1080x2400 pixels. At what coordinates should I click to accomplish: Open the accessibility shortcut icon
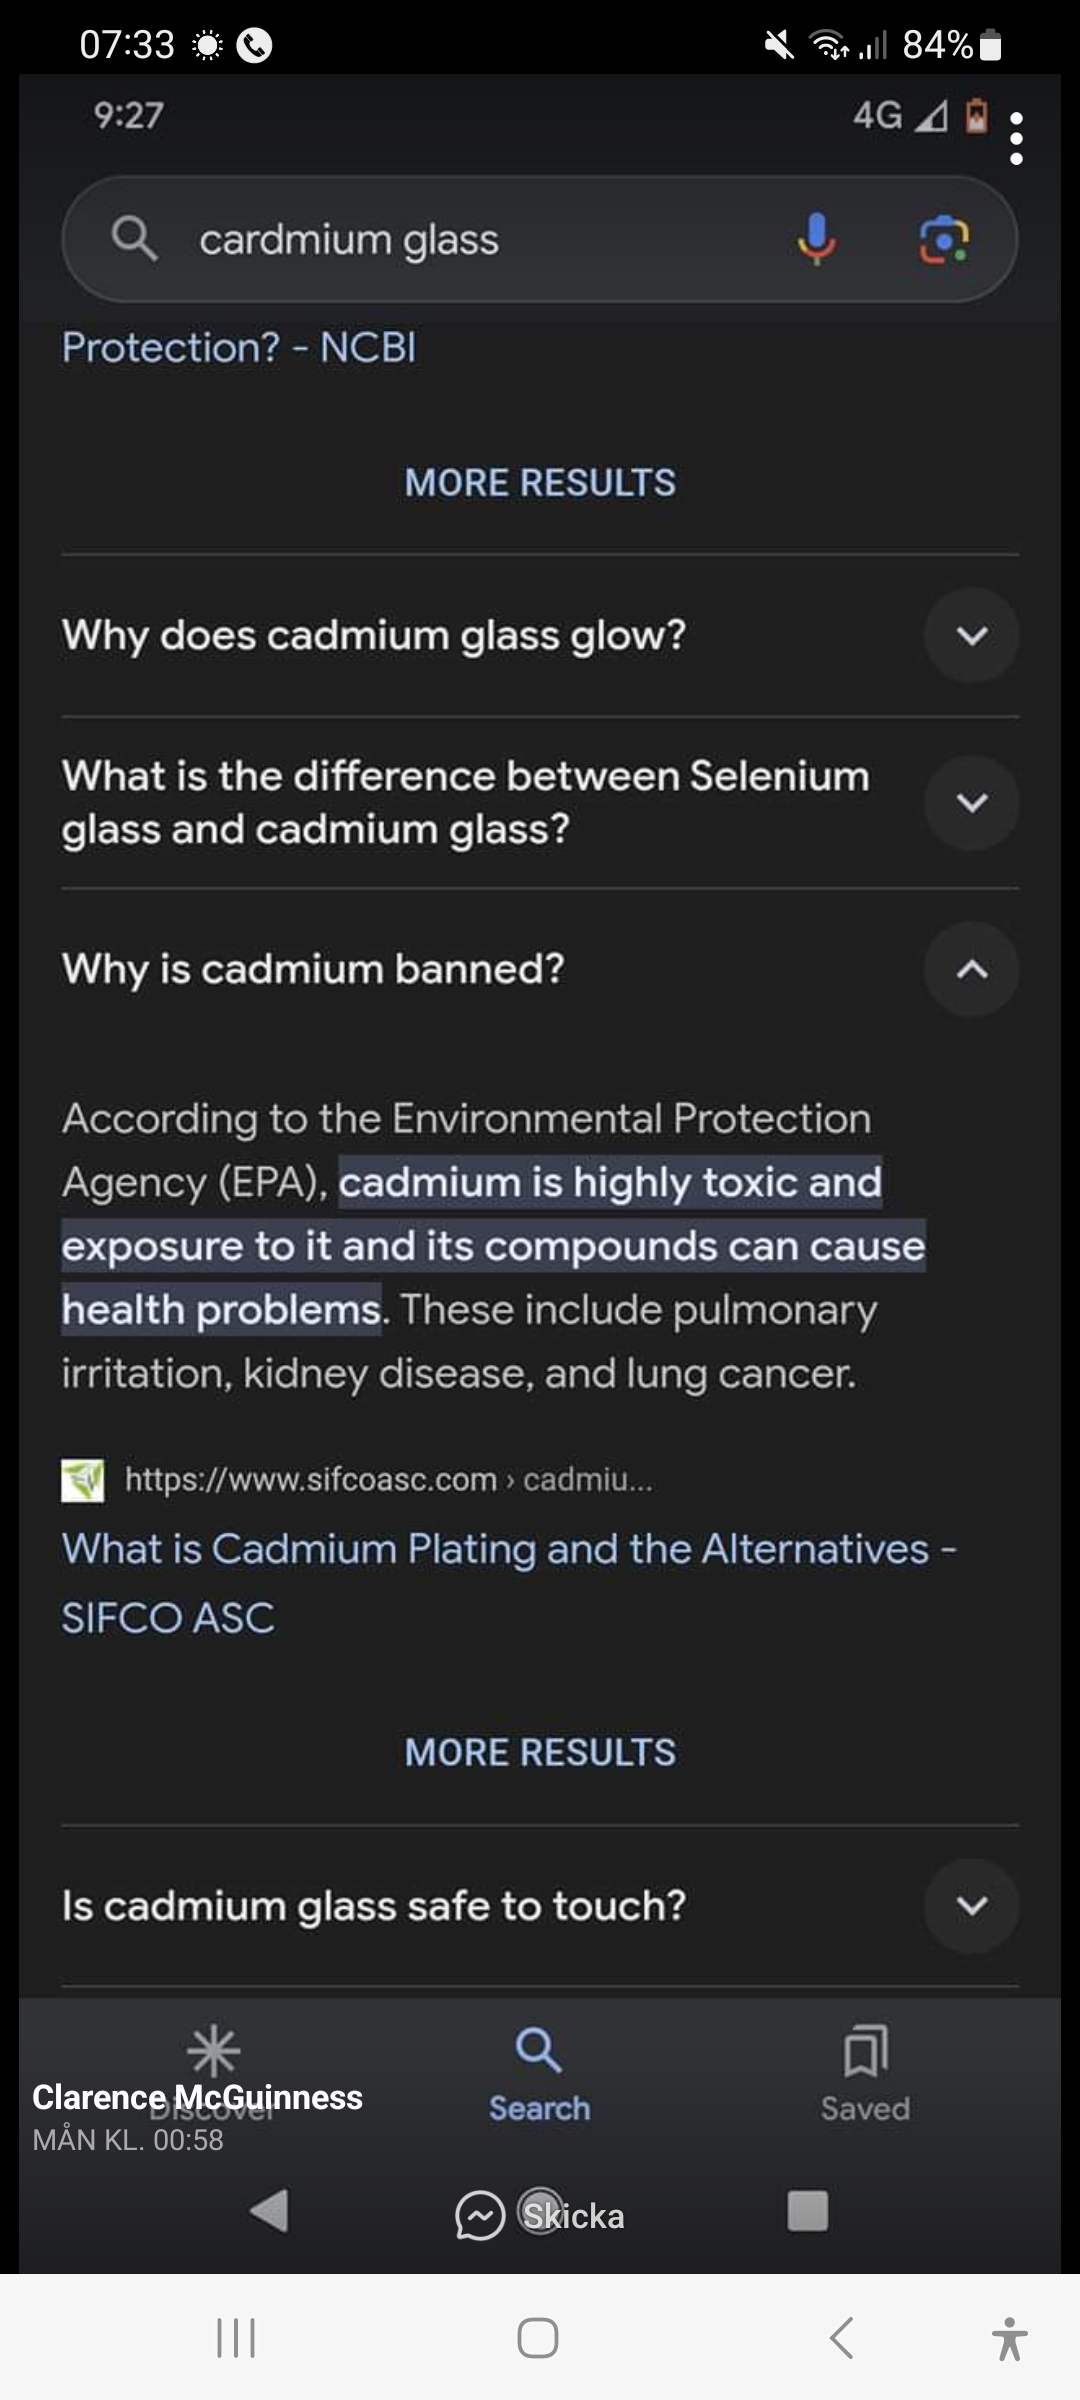[x=1009, y=2339]
